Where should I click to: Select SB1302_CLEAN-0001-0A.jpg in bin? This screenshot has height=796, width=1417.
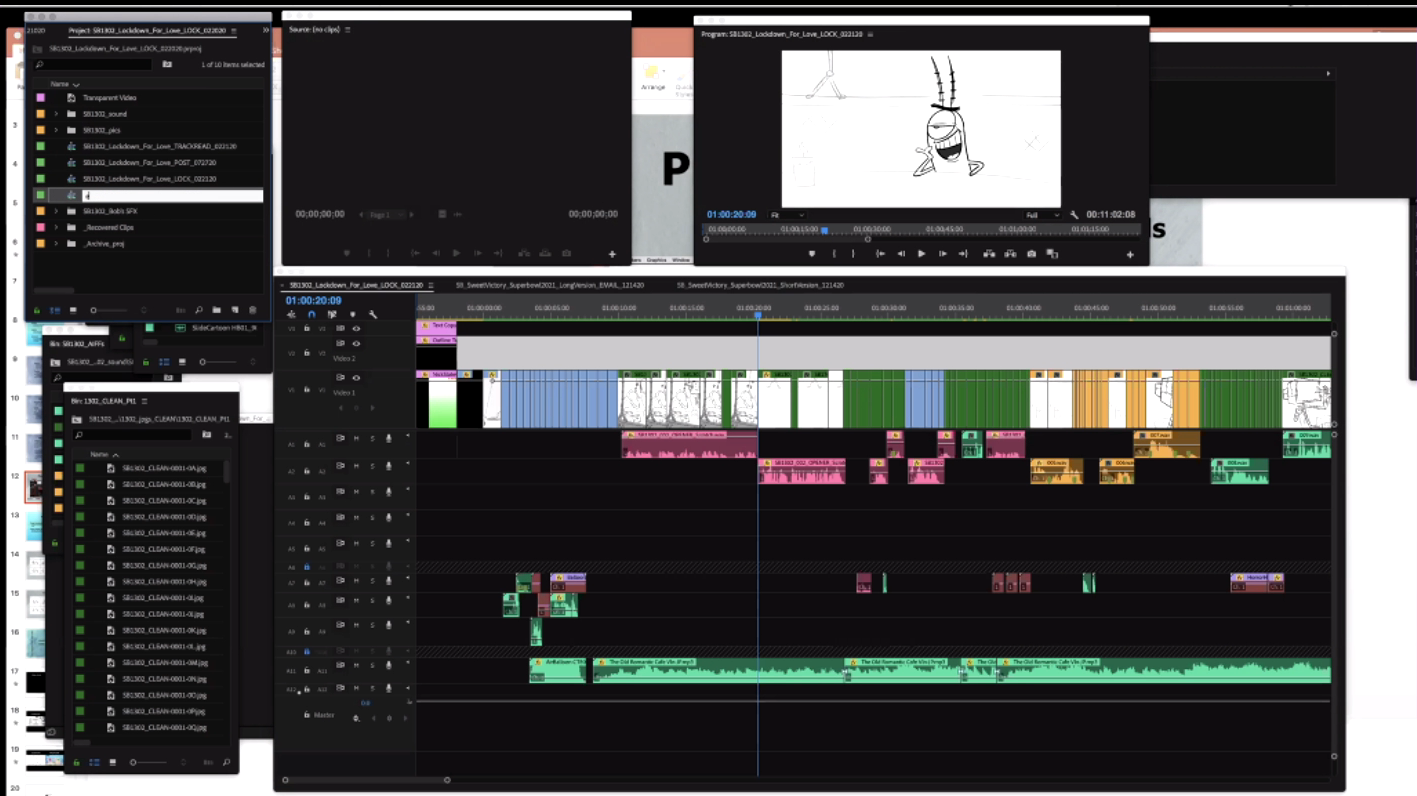[164, 468]
